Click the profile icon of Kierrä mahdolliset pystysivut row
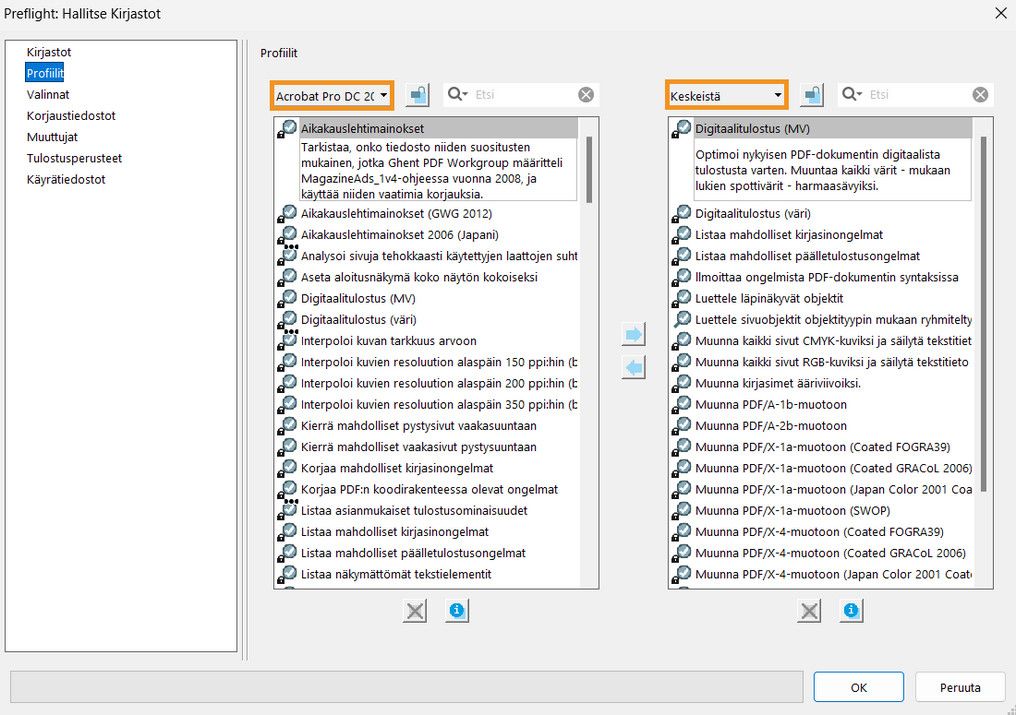This screenshot has width=1016, height=715. [287, 426]
